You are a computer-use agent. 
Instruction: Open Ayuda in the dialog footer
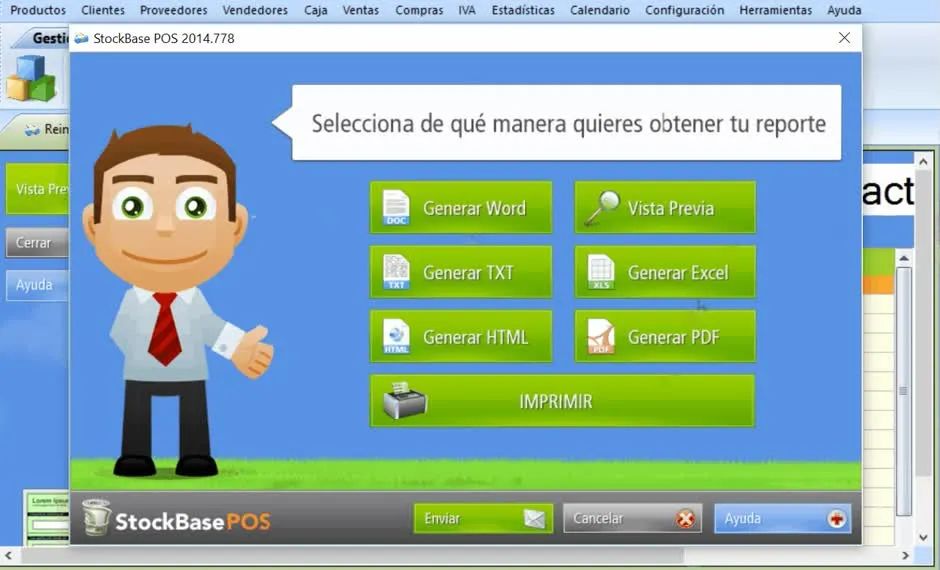pyautogui.click(x=782, y=518)
